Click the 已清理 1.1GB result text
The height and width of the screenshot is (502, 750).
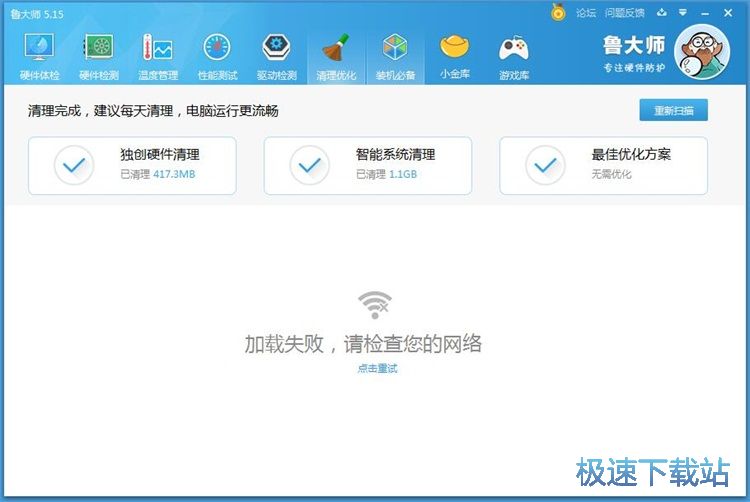[386, 174]
